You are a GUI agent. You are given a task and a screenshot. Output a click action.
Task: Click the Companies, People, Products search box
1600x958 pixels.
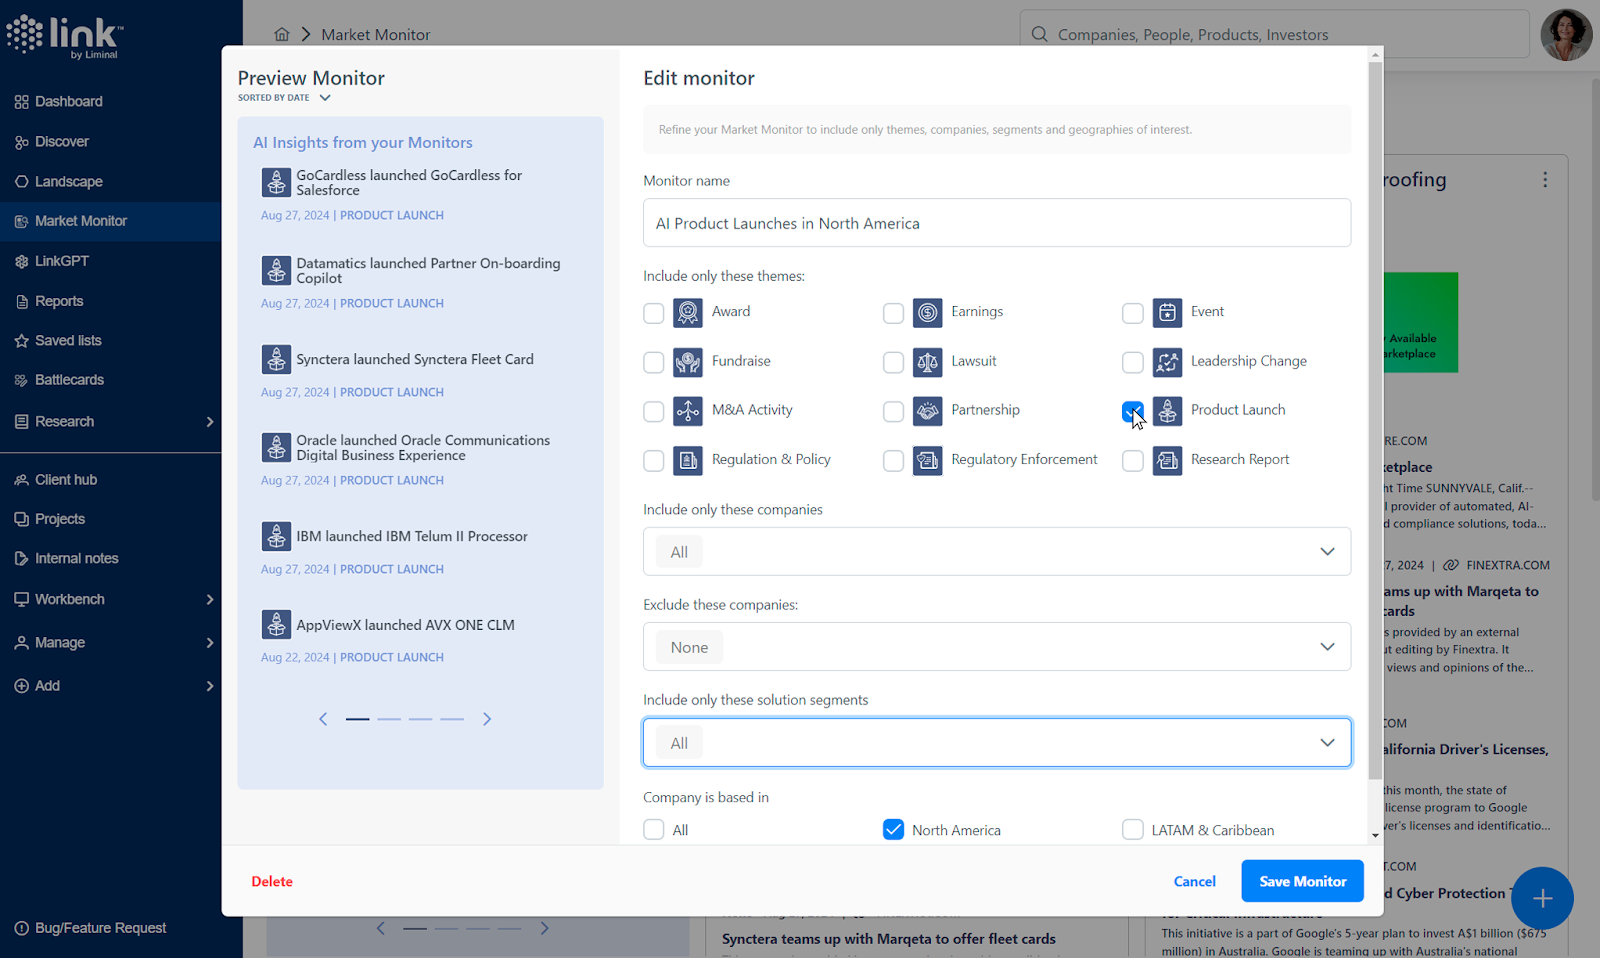tap(1275, 34)
